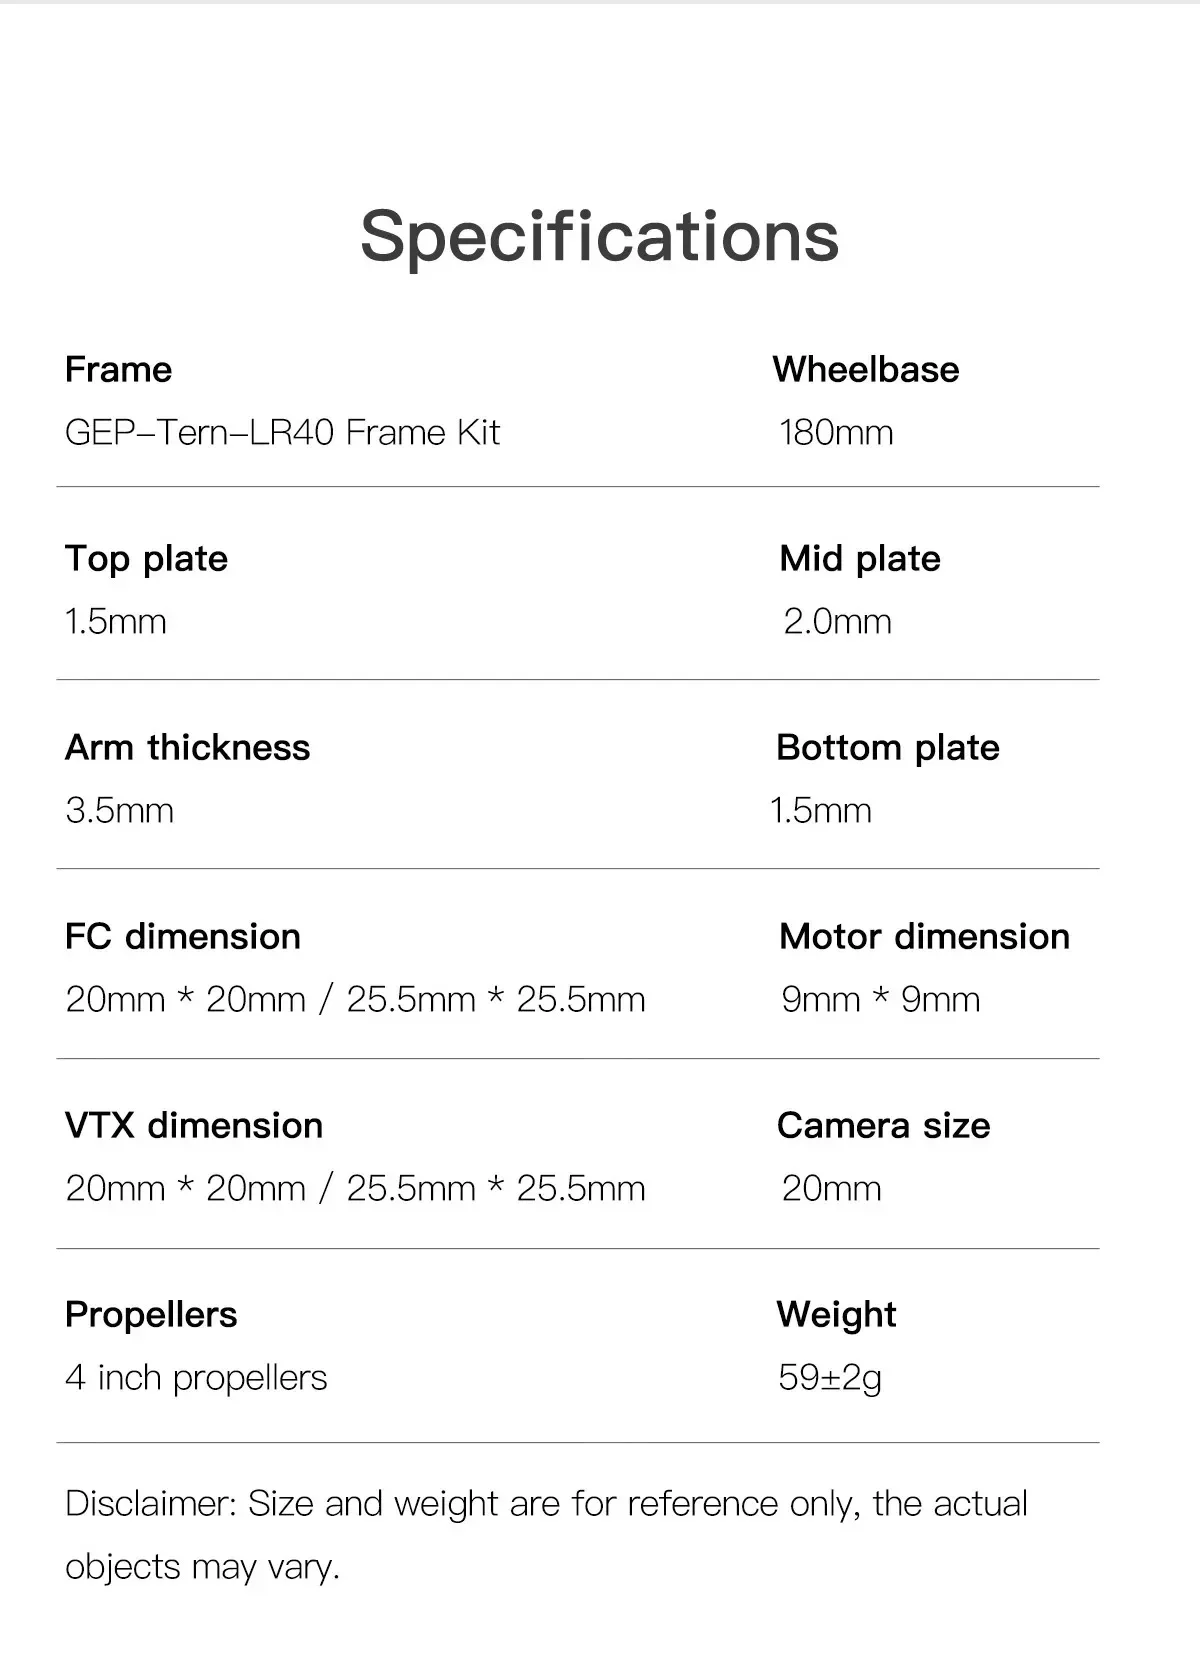Viewport: 1200px width, 1671px height.
Task: Click the 3.5mm arm thickness value
Action: [x=119, y=810]
